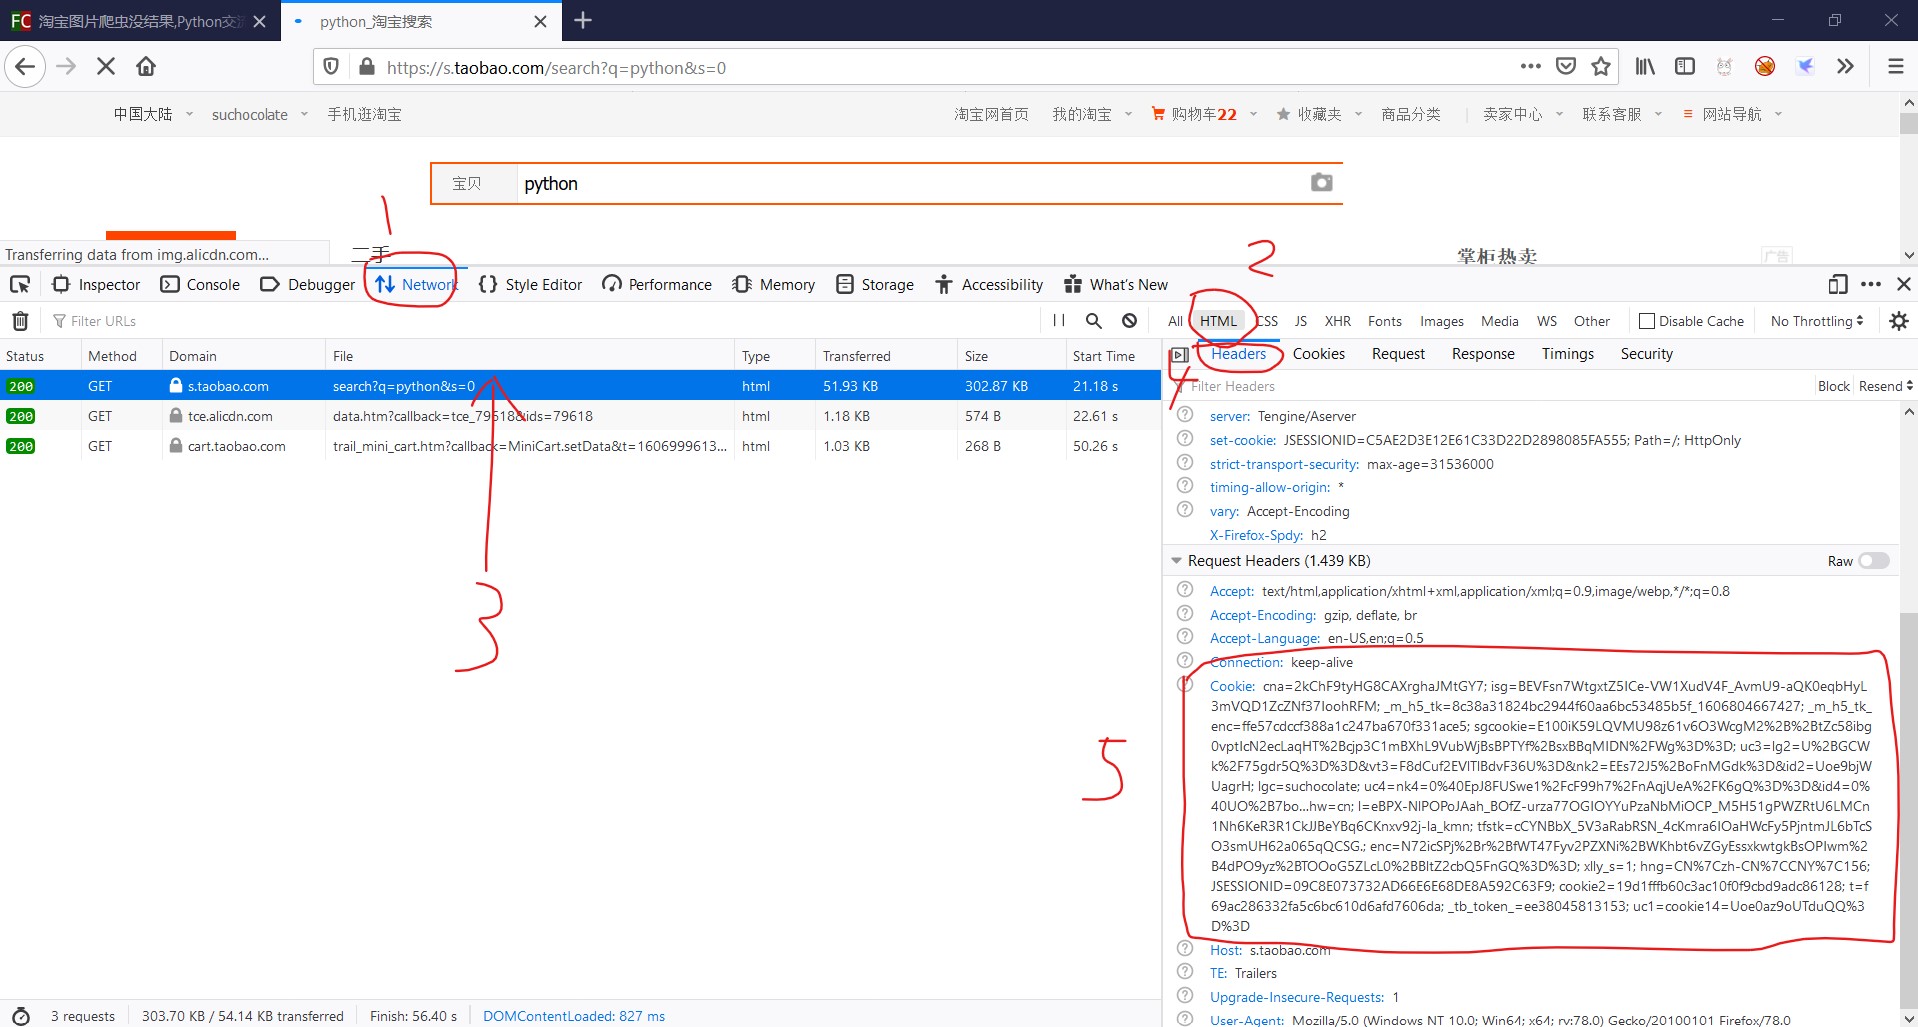Expand the suchocolate account dropdown
Screen dimensions: 1918x1027
pyautogui.click(x=259, y=114)
